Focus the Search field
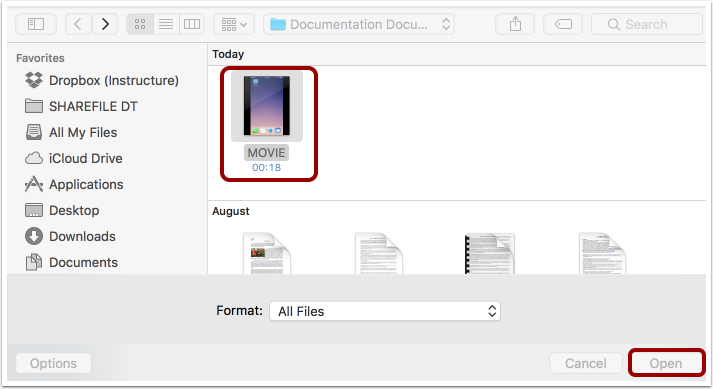The width and height of the screenshot is (713, 389). (x=647, y=24)
